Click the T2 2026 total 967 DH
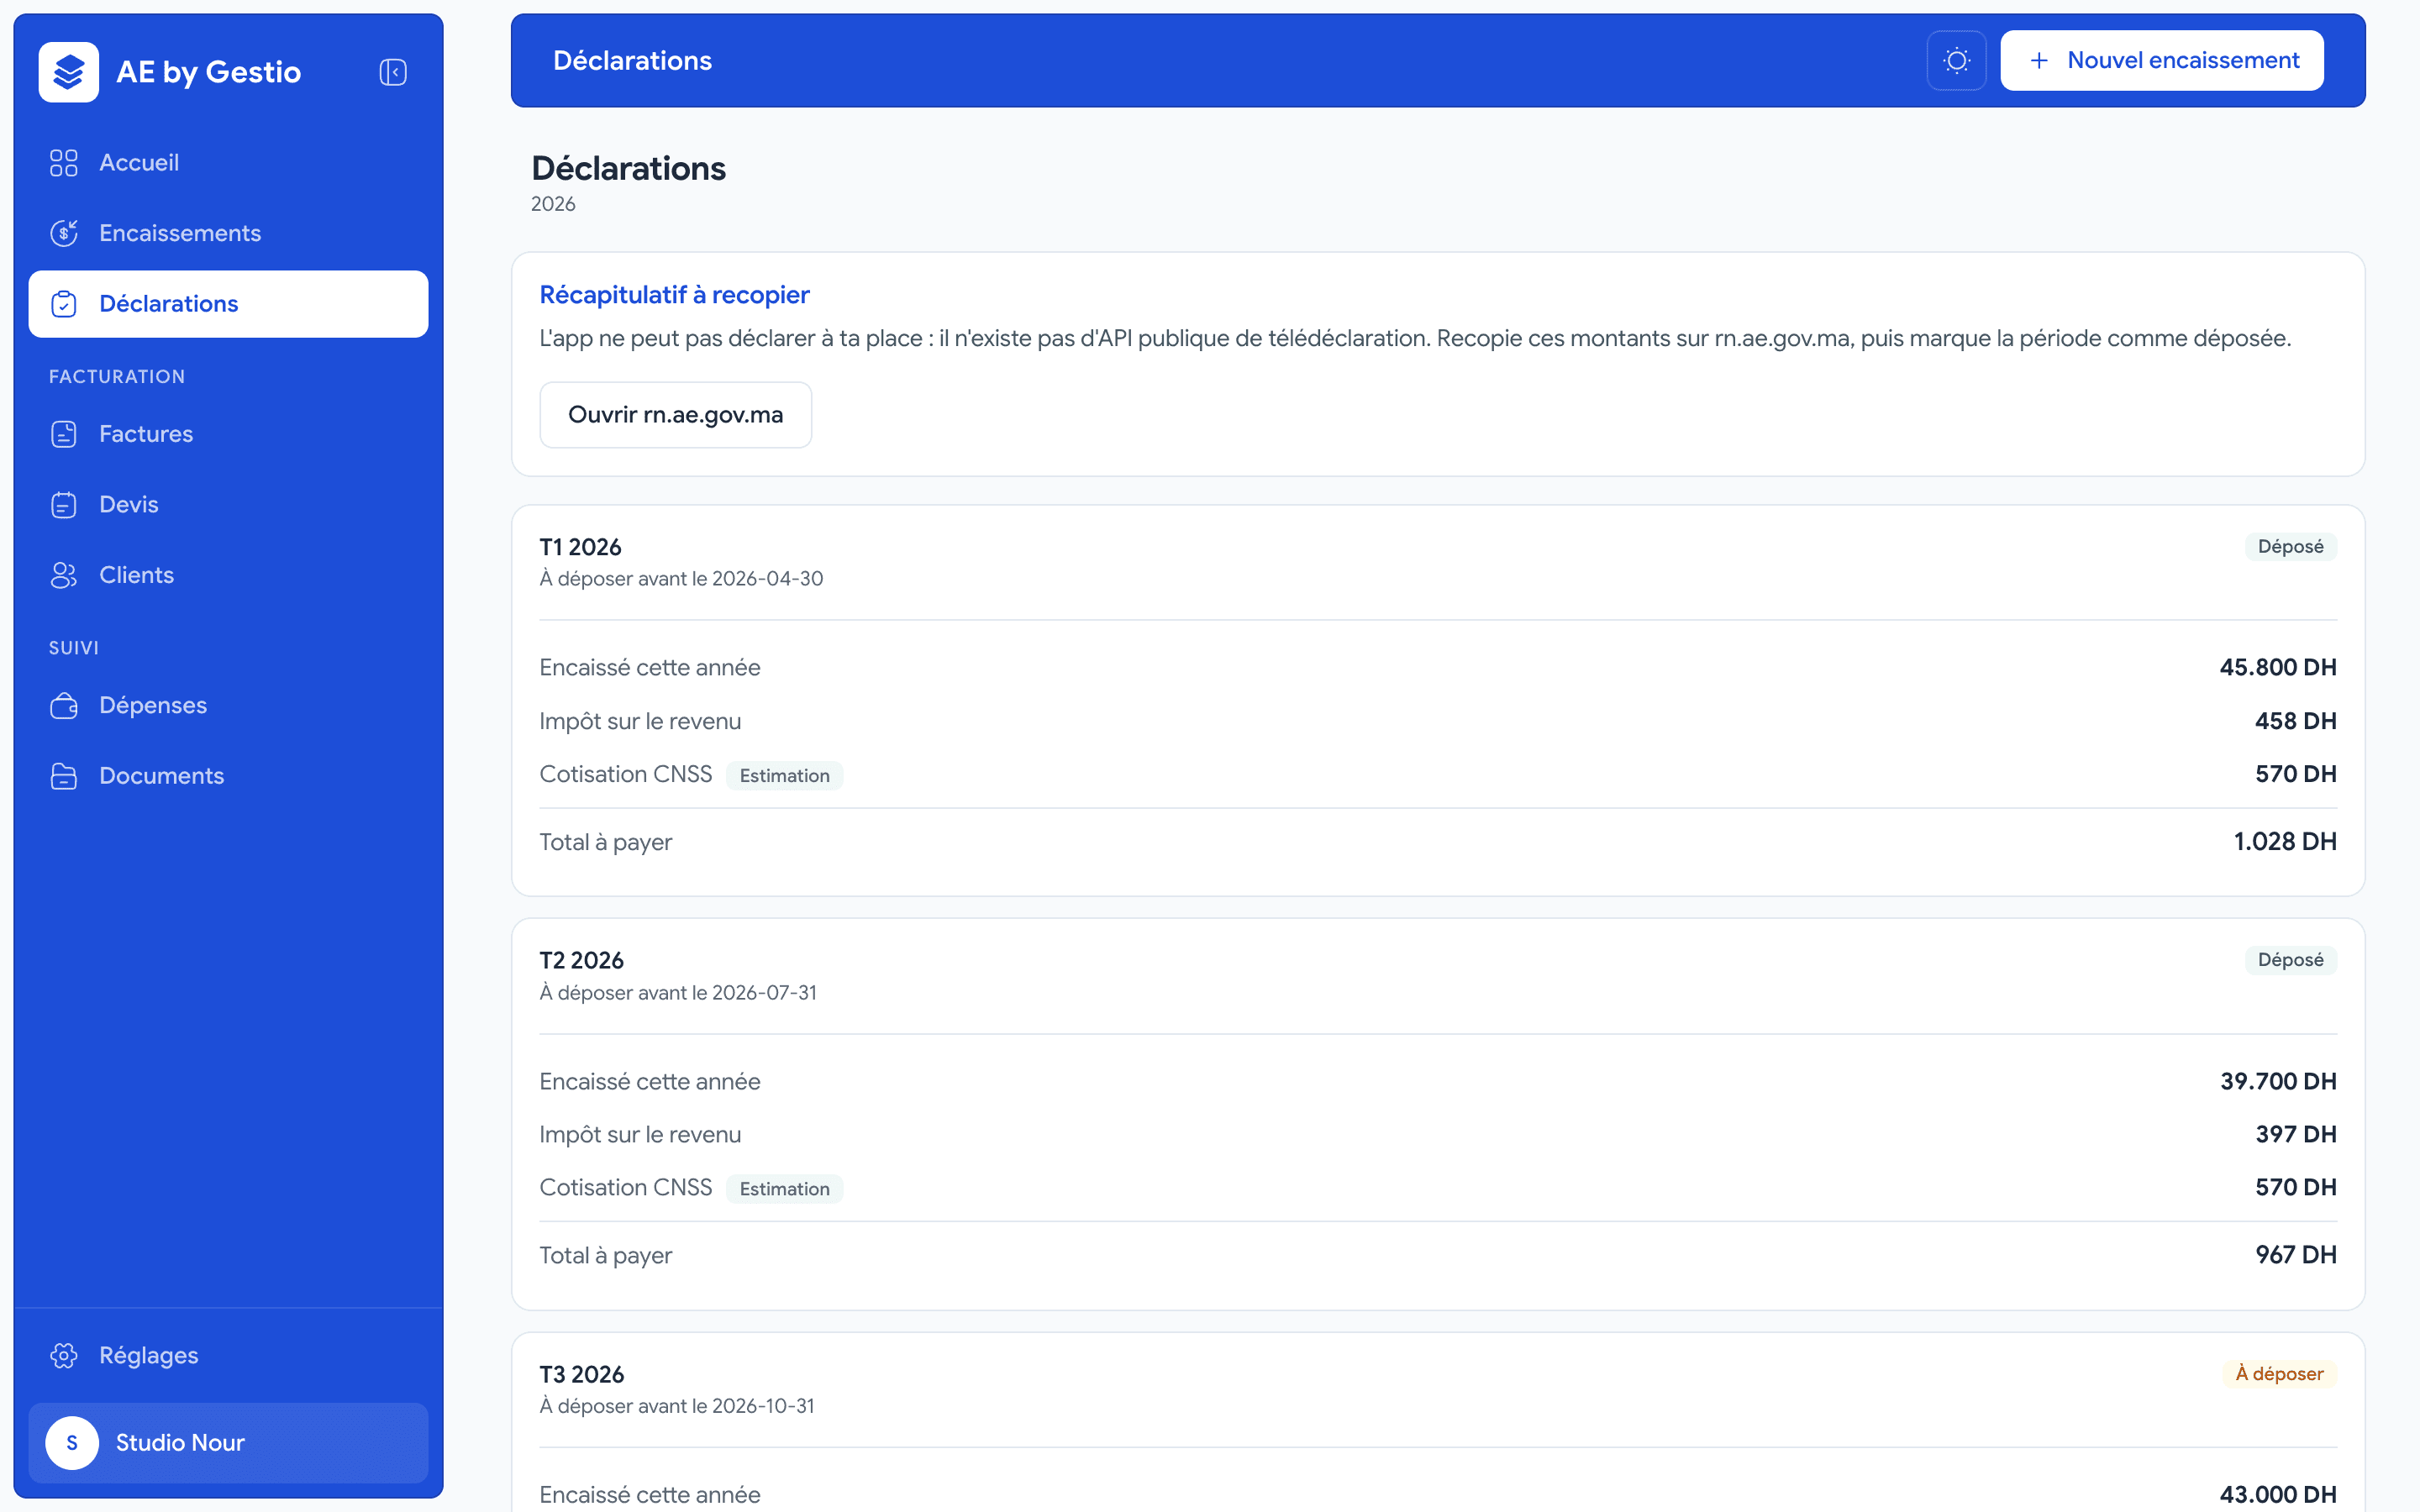Image resolution: width=2420 pixels, height=1512 pixels. [x=2296, y=1255]
